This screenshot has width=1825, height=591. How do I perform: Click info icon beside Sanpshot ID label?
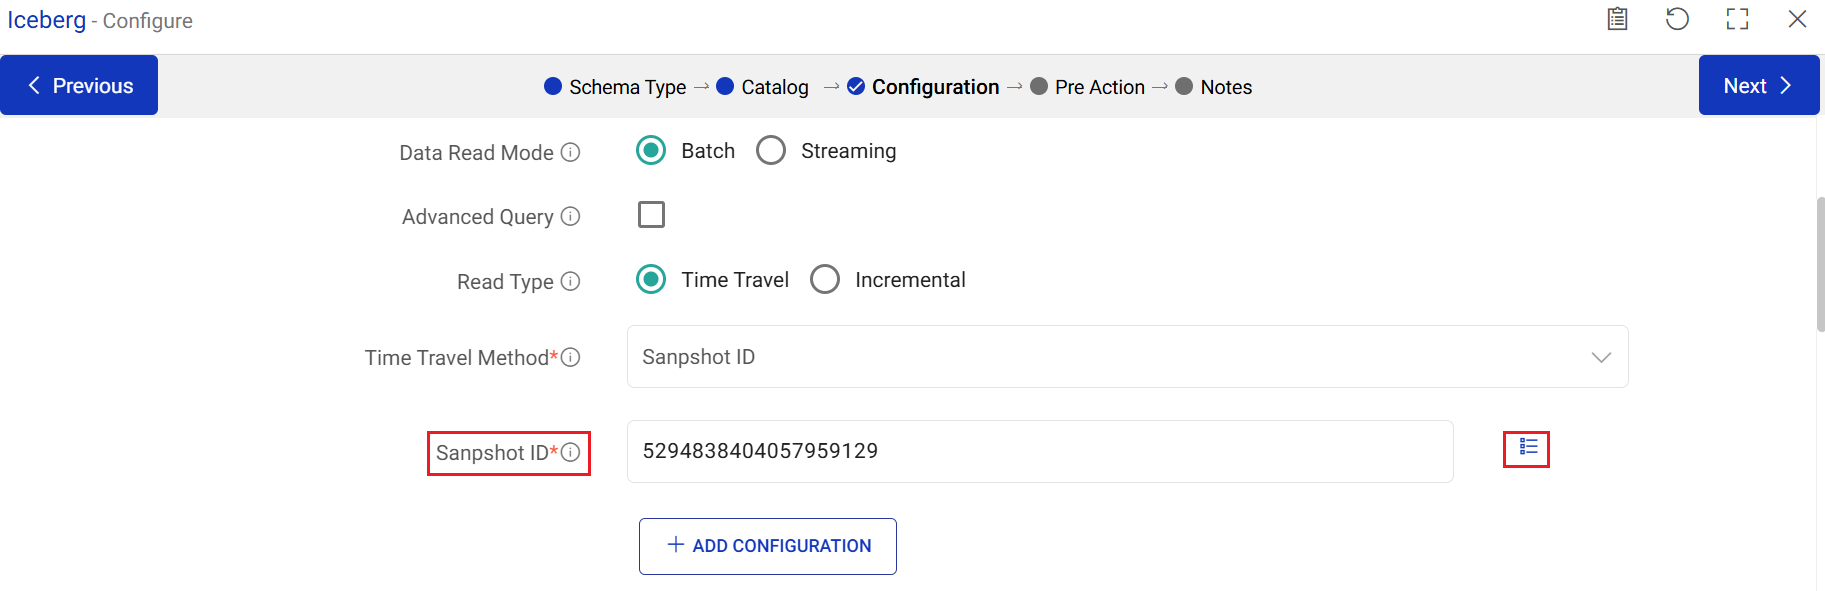[570, 452]
